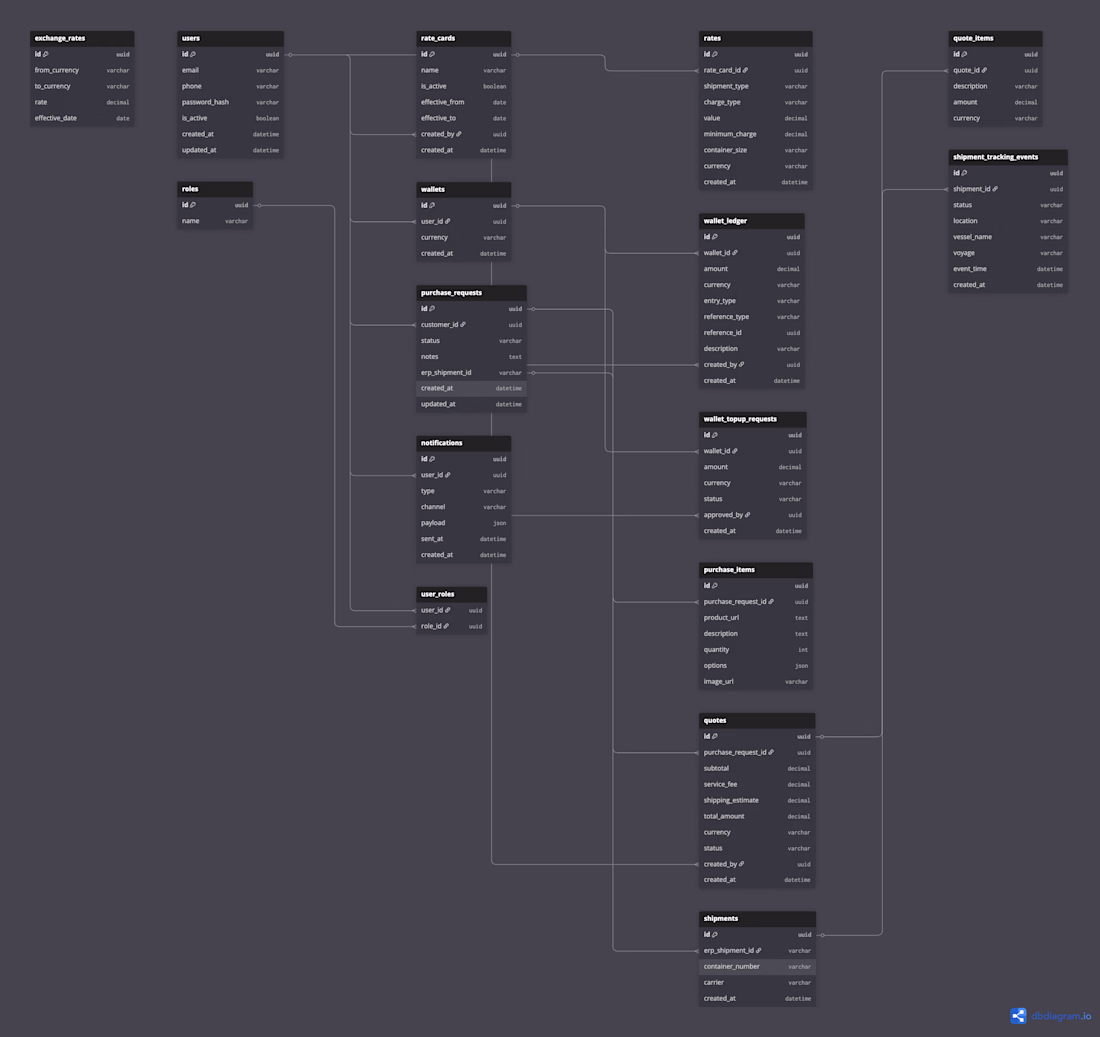1100x1037 pixels.
Task: Select the carrier field row
Action: [x=758, y=983]
